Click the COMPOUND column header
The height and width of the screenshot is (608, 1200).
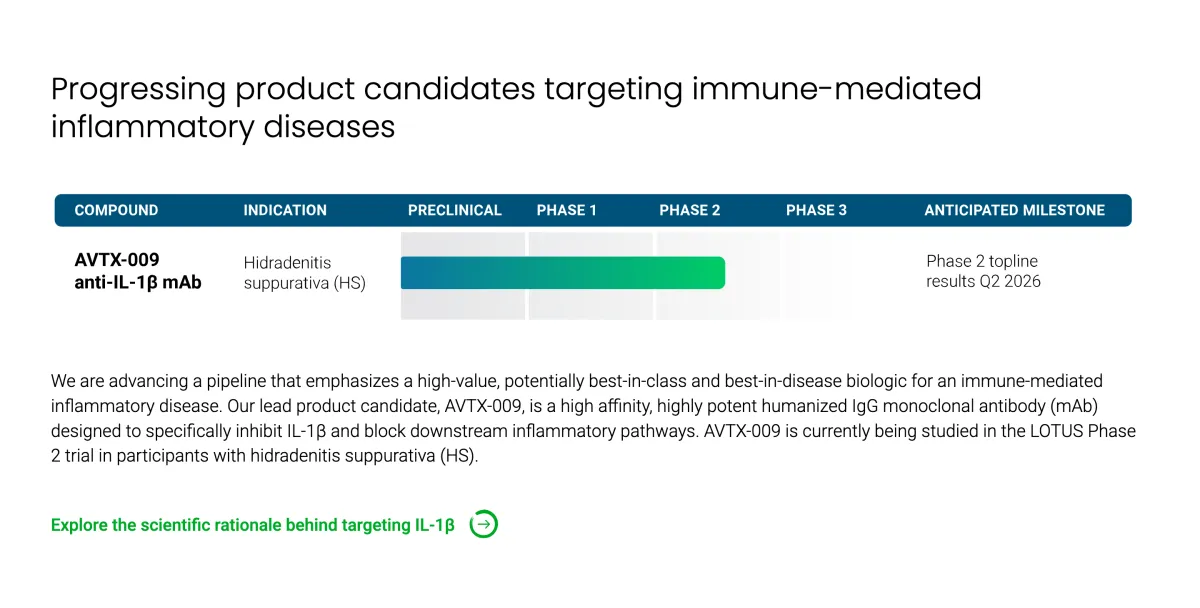coord(116,210)
